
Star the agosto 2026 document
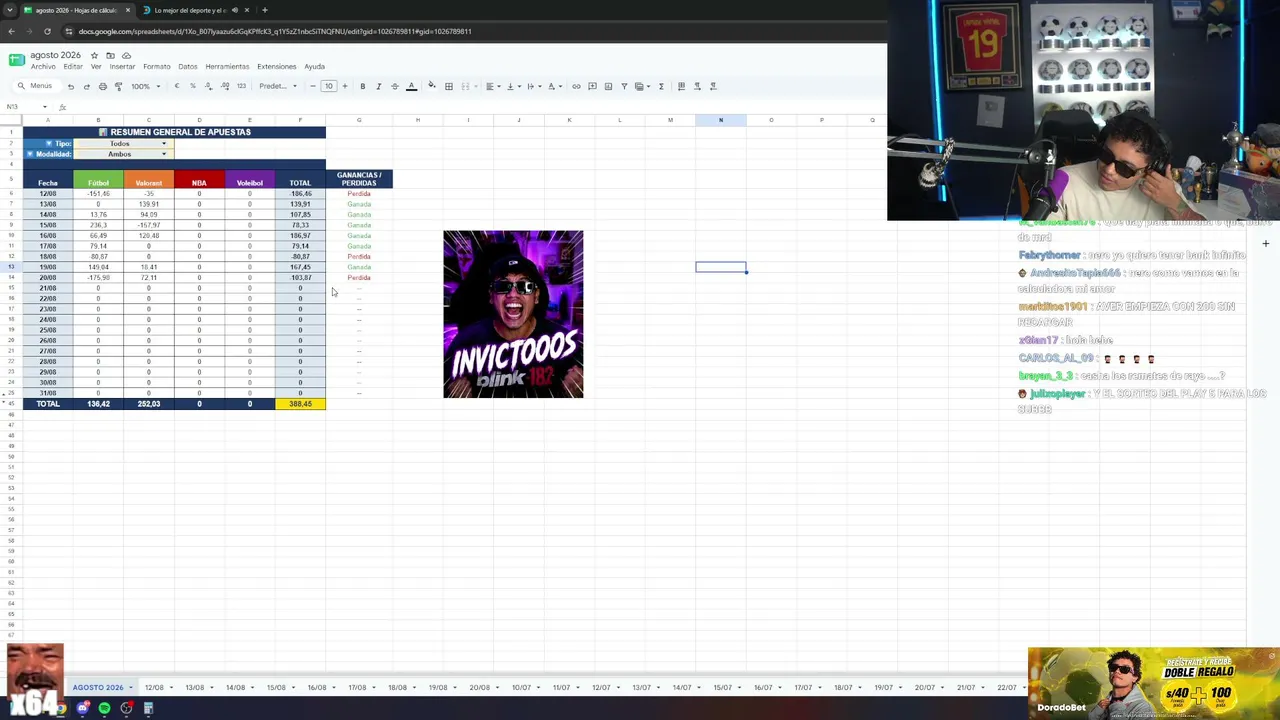click(94, 55)
